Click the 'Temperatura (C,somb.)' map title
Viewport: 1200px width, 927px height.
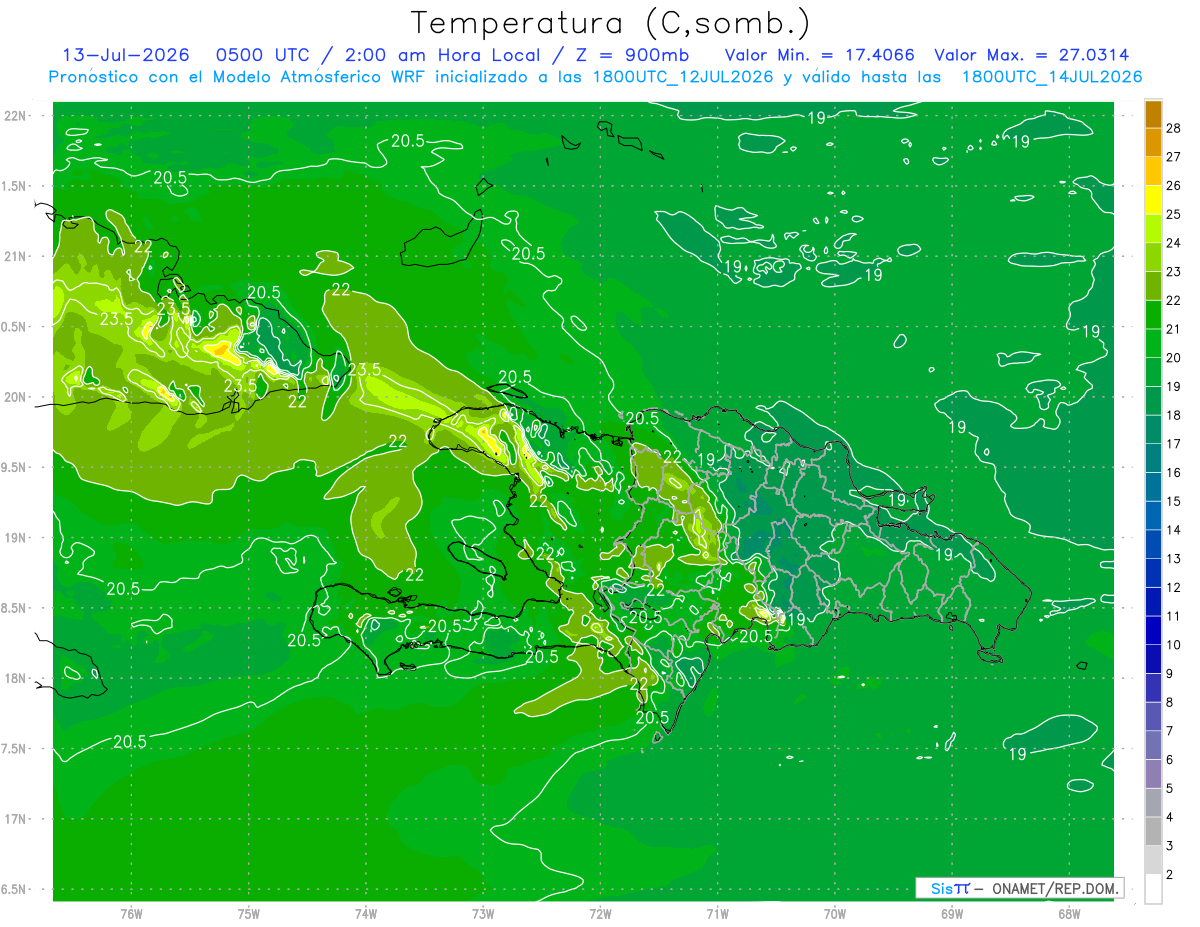[x=610, y=23]
